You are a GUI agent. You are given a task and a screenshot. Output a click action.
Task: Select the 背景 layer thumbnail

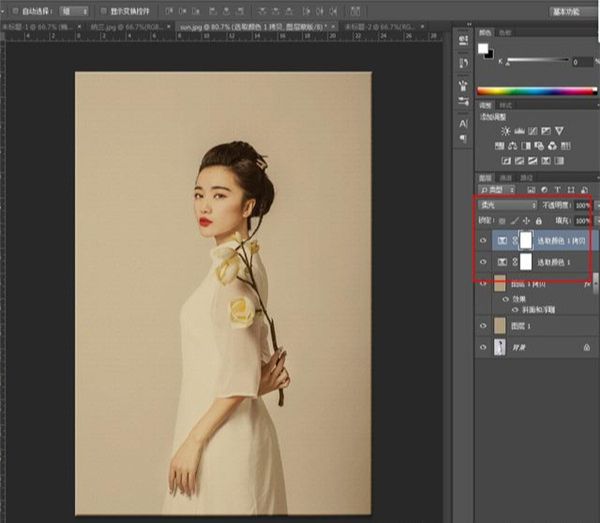(x=499, y=347)
